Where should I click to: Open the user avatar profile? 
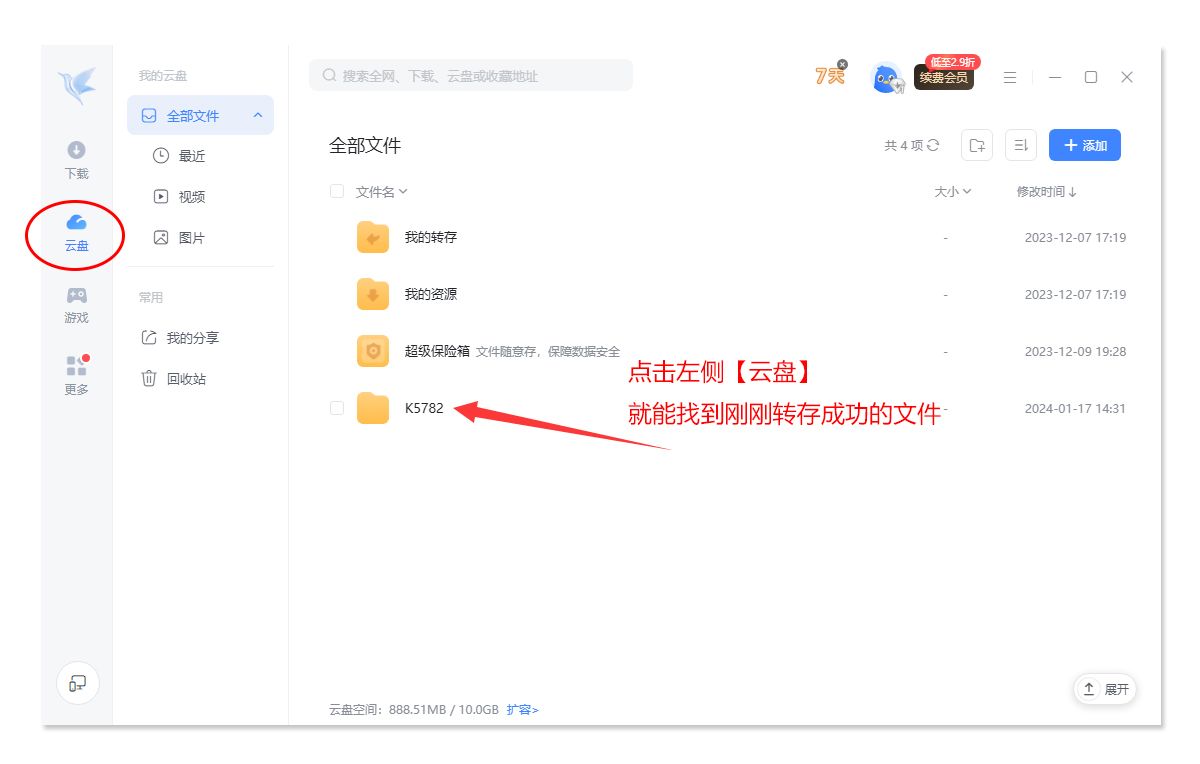point(886,78)
